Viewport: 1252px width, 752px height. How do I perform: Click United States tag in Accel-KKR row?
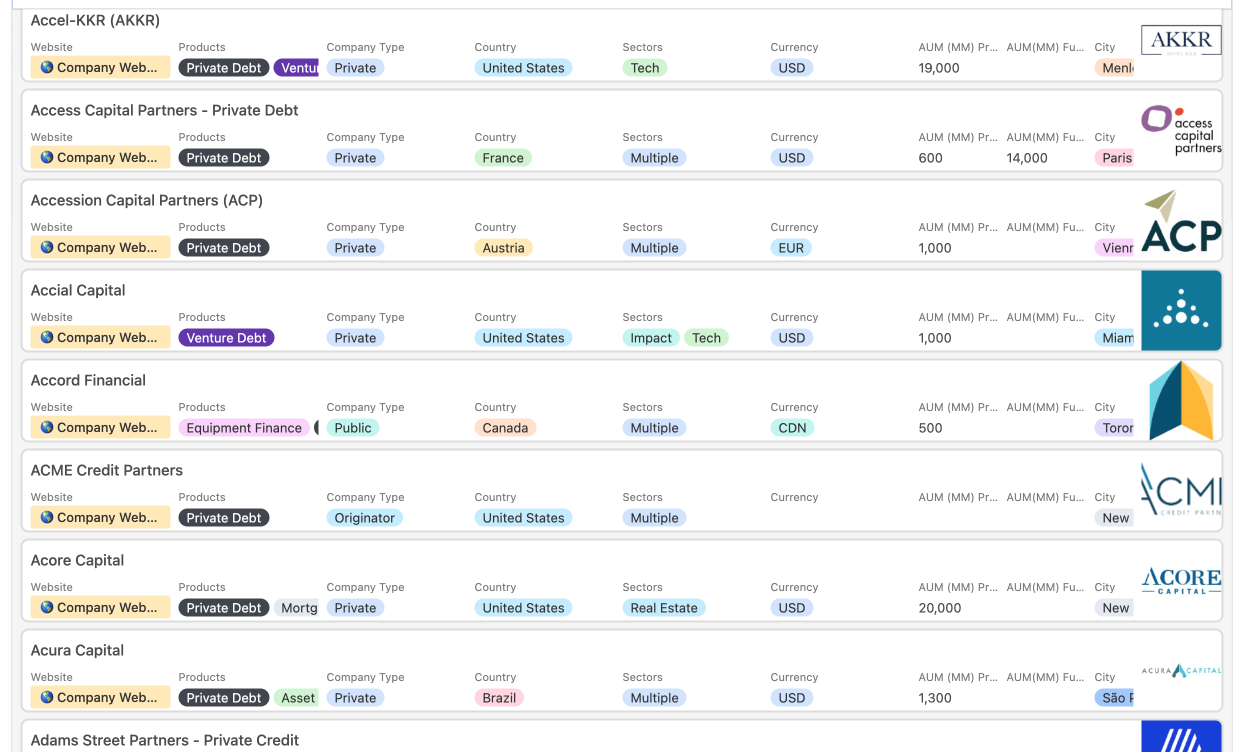[x=524, y=68]
